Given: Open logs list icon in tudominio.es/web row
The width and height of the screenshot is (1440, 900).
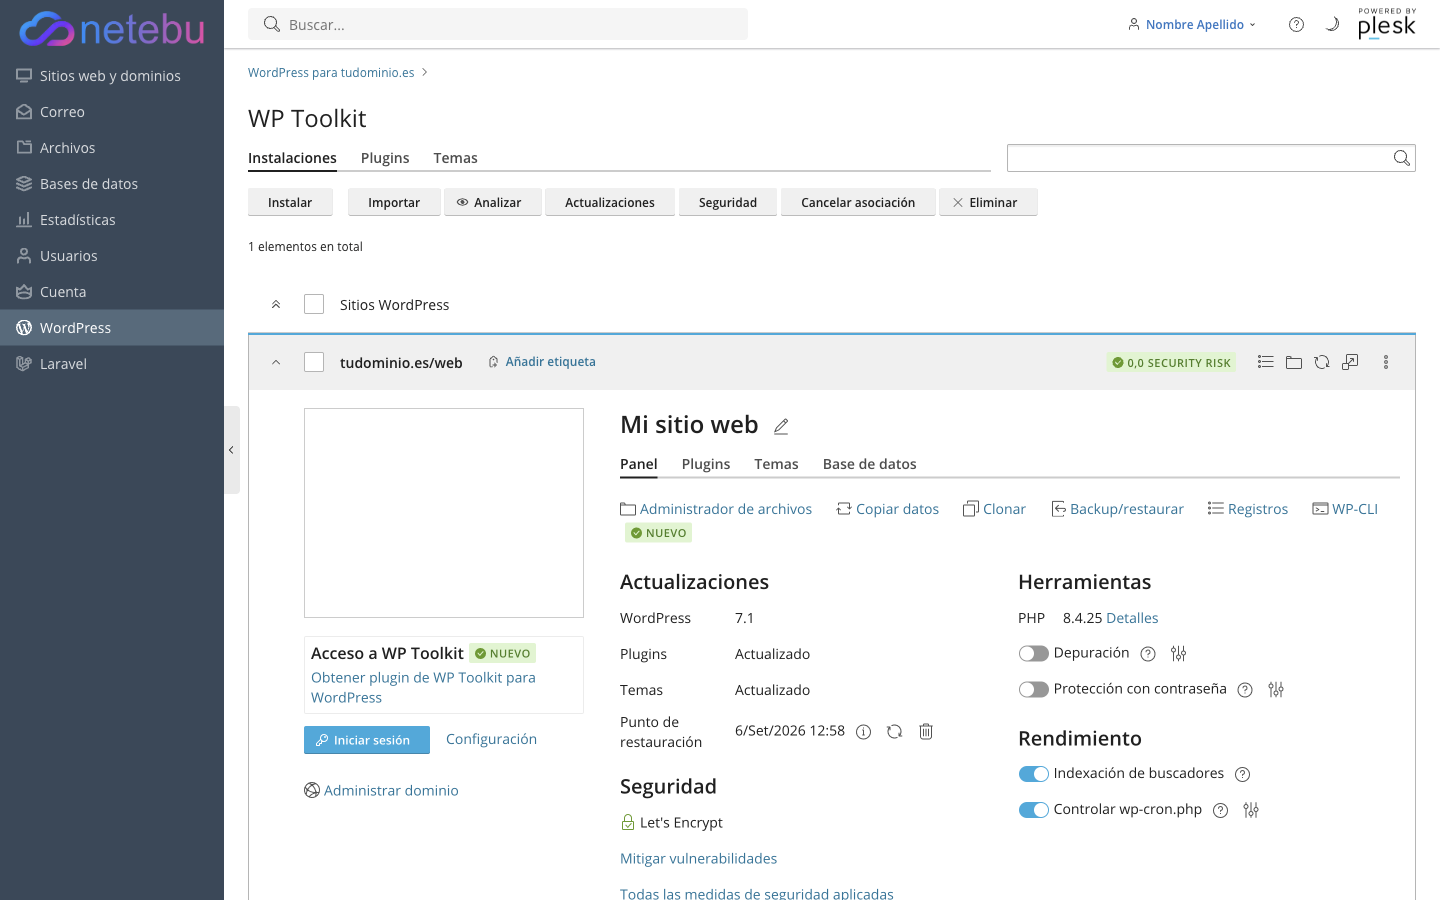Looking at the screenshot, I should (x=1265, y=362).
